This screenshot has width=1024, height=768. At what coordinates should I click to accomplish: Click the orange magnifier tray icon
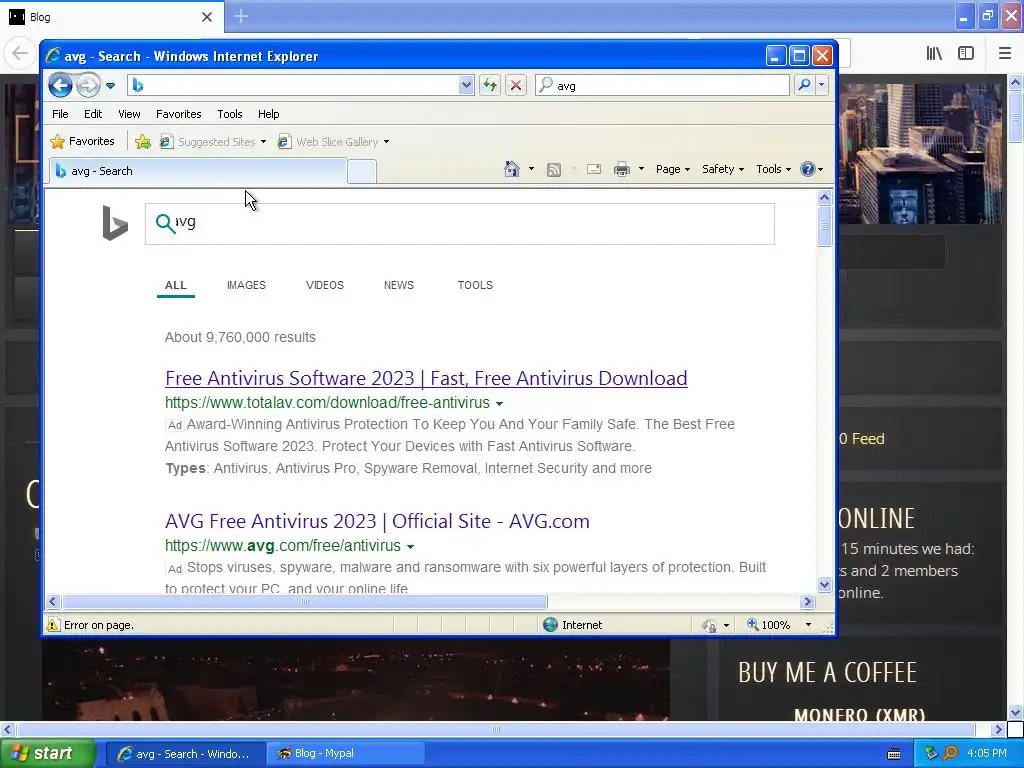click(951, 753)
